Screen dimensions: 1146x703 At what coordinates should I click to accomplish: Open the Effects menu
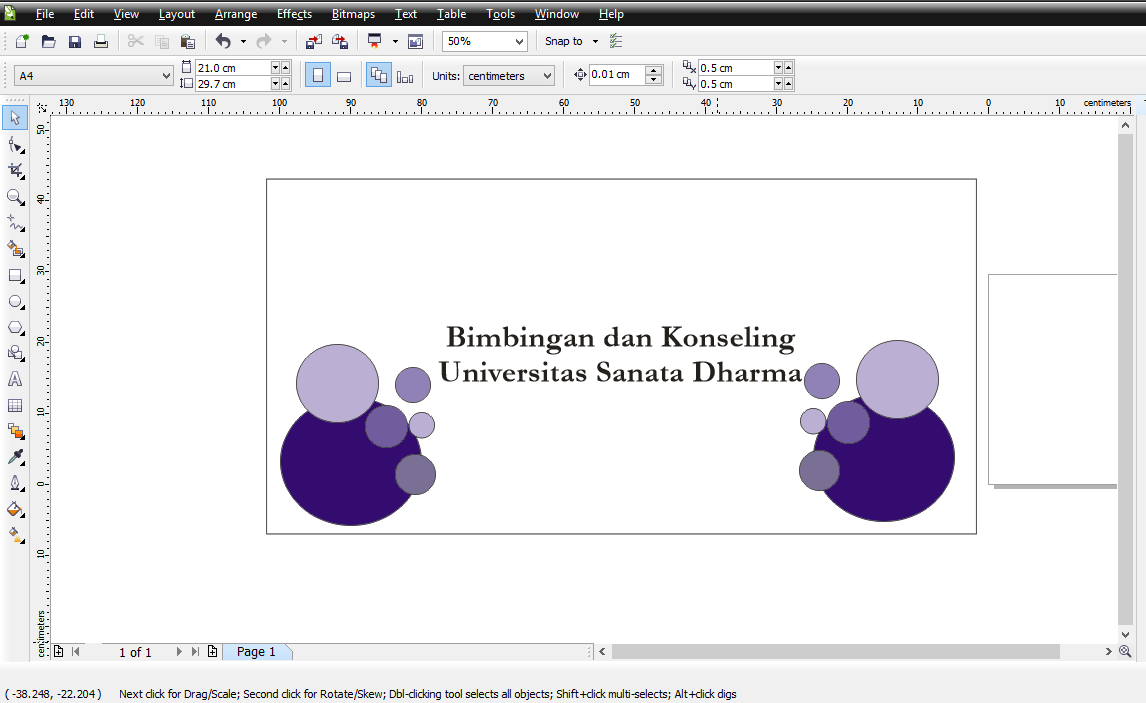[294, 14]
